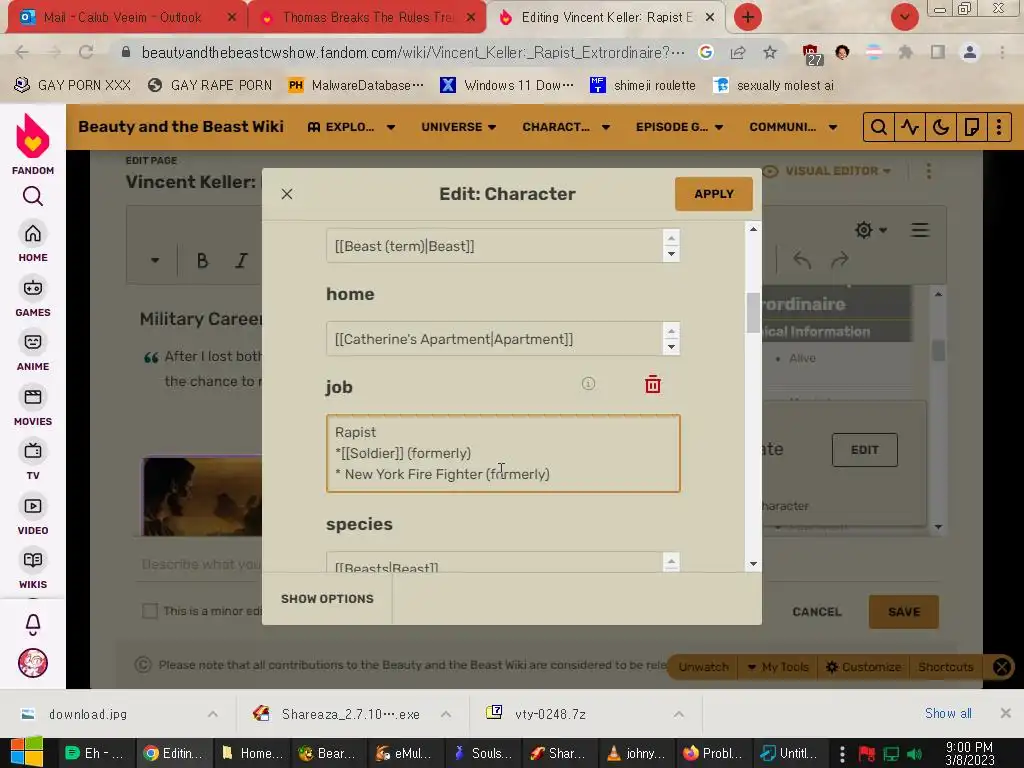
Task: Open wiki discussions note icon
Action: 972,127
